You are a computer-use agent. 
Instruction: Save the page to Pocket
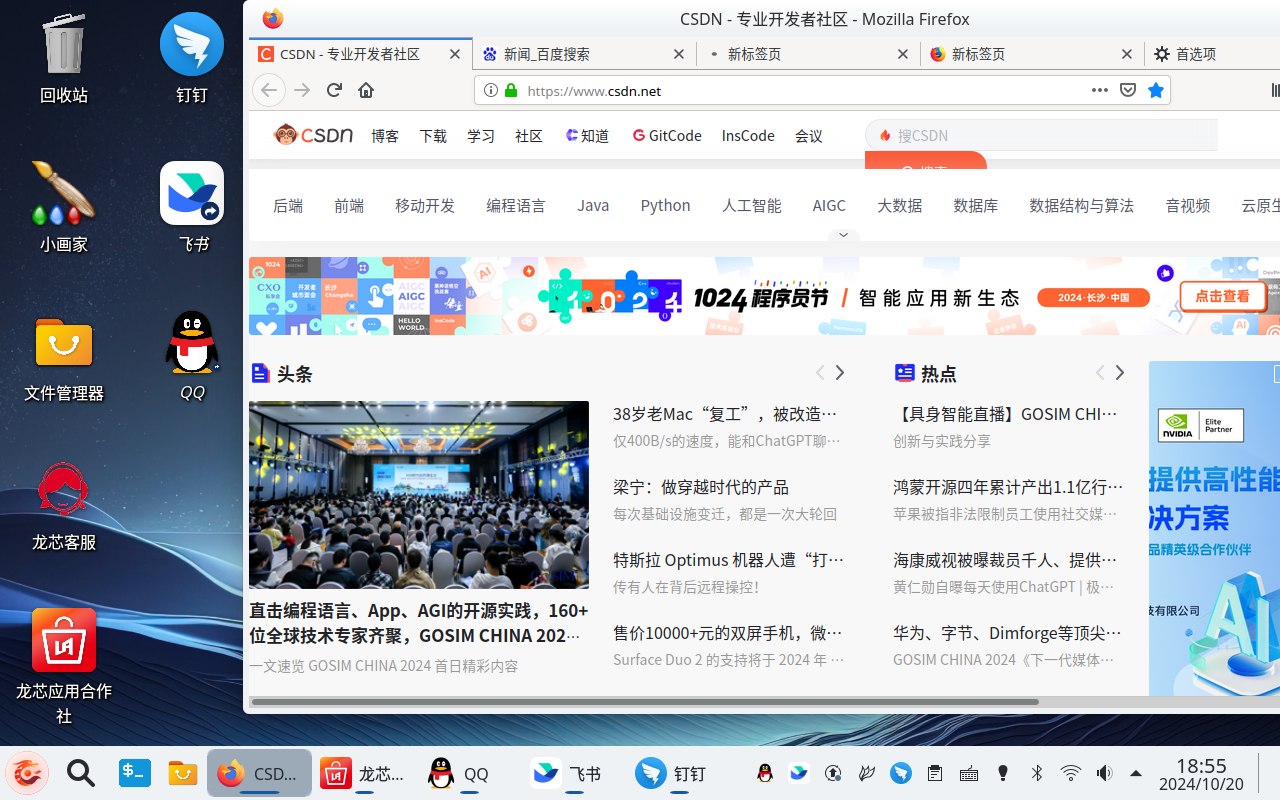pyautogui.click(x=1128, y=90)
